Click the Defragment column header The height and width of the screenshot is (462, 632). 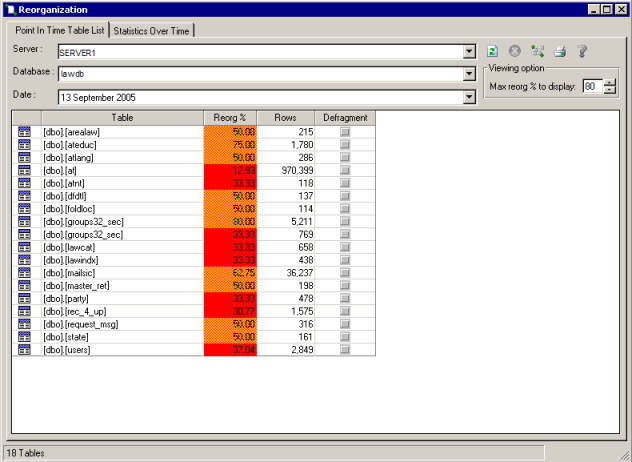(x=345, y=118)
